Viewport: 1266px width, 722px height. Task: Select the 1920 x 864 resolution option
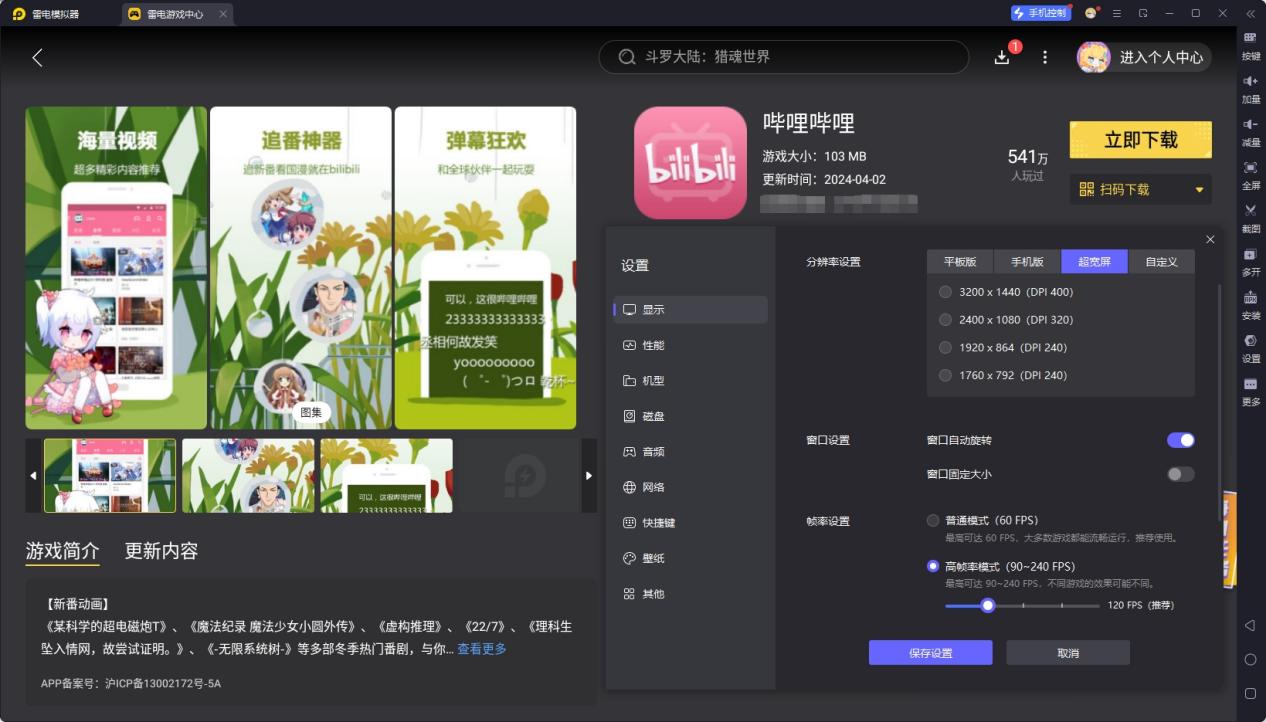click(x=1004, y=348)
